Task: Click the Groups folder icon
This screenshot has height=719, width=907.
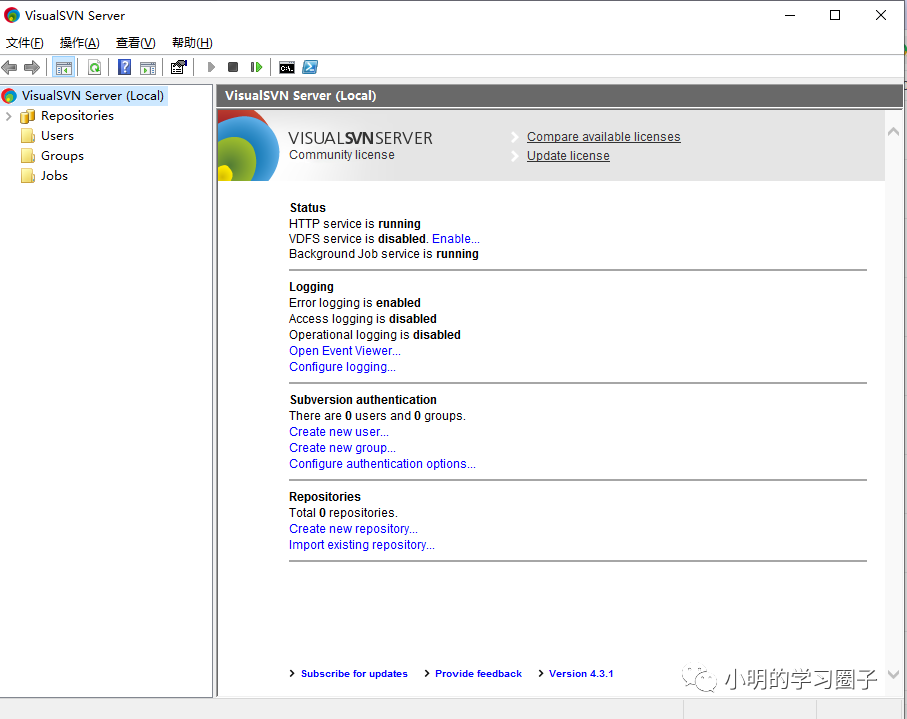Action: pos(28,156)
